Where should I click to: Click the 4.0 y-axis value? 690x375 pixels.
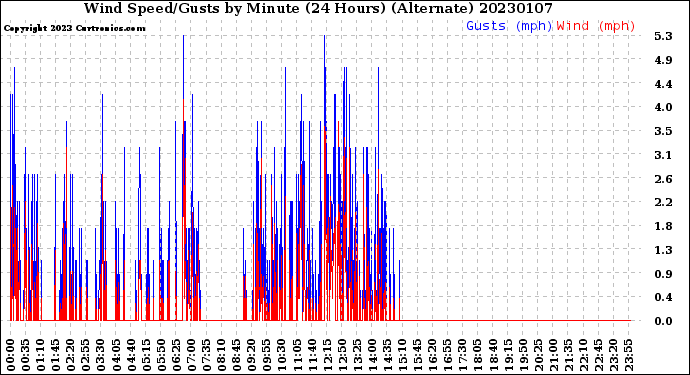click(x=663, y=107)
